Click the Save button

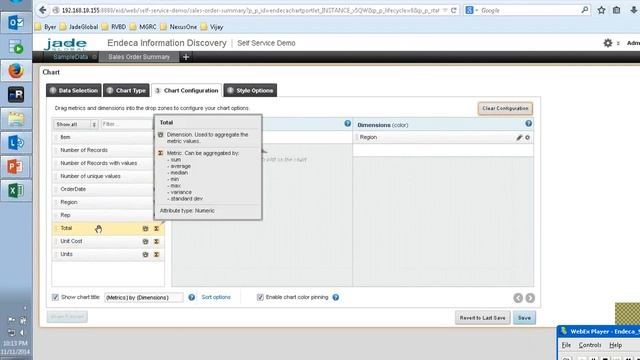pos(524,318)
